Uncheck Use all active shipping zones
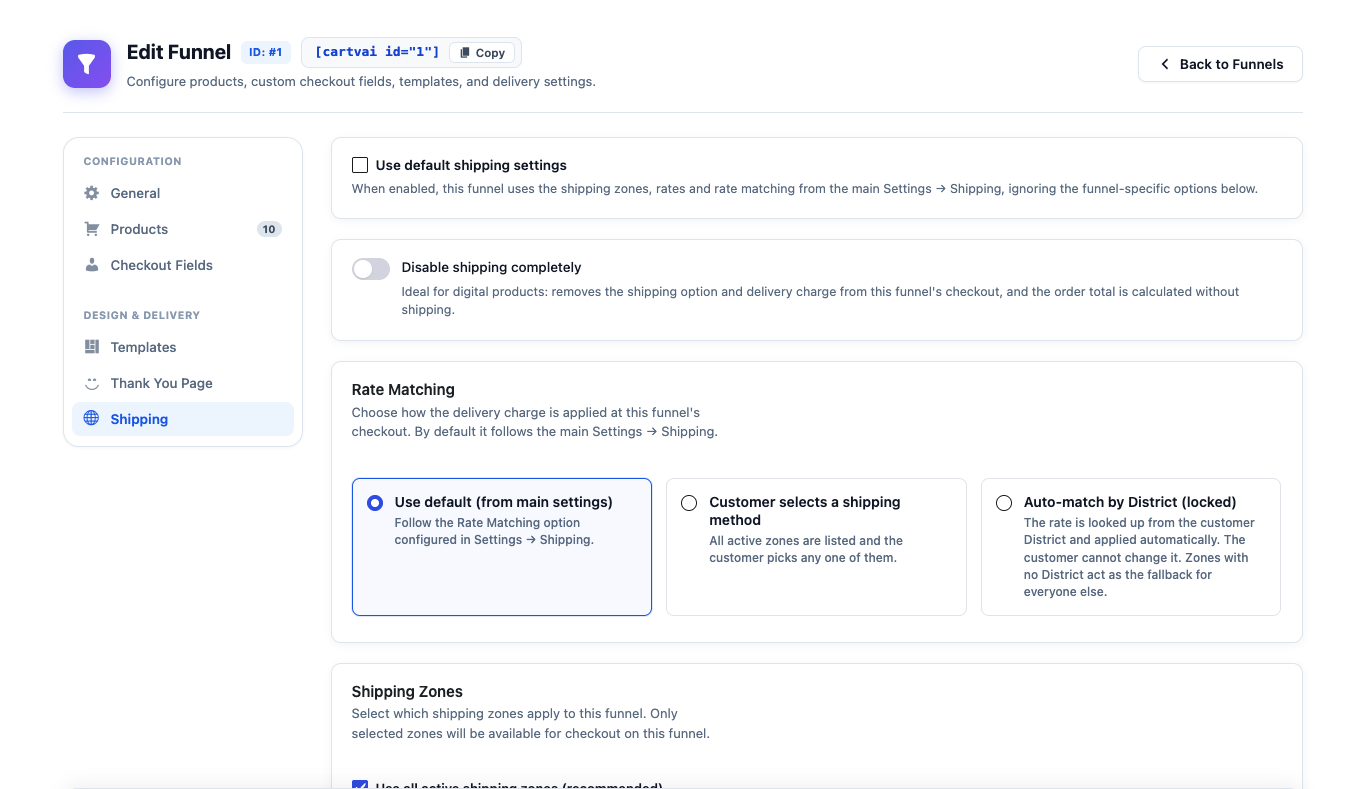 click(360, 785)
